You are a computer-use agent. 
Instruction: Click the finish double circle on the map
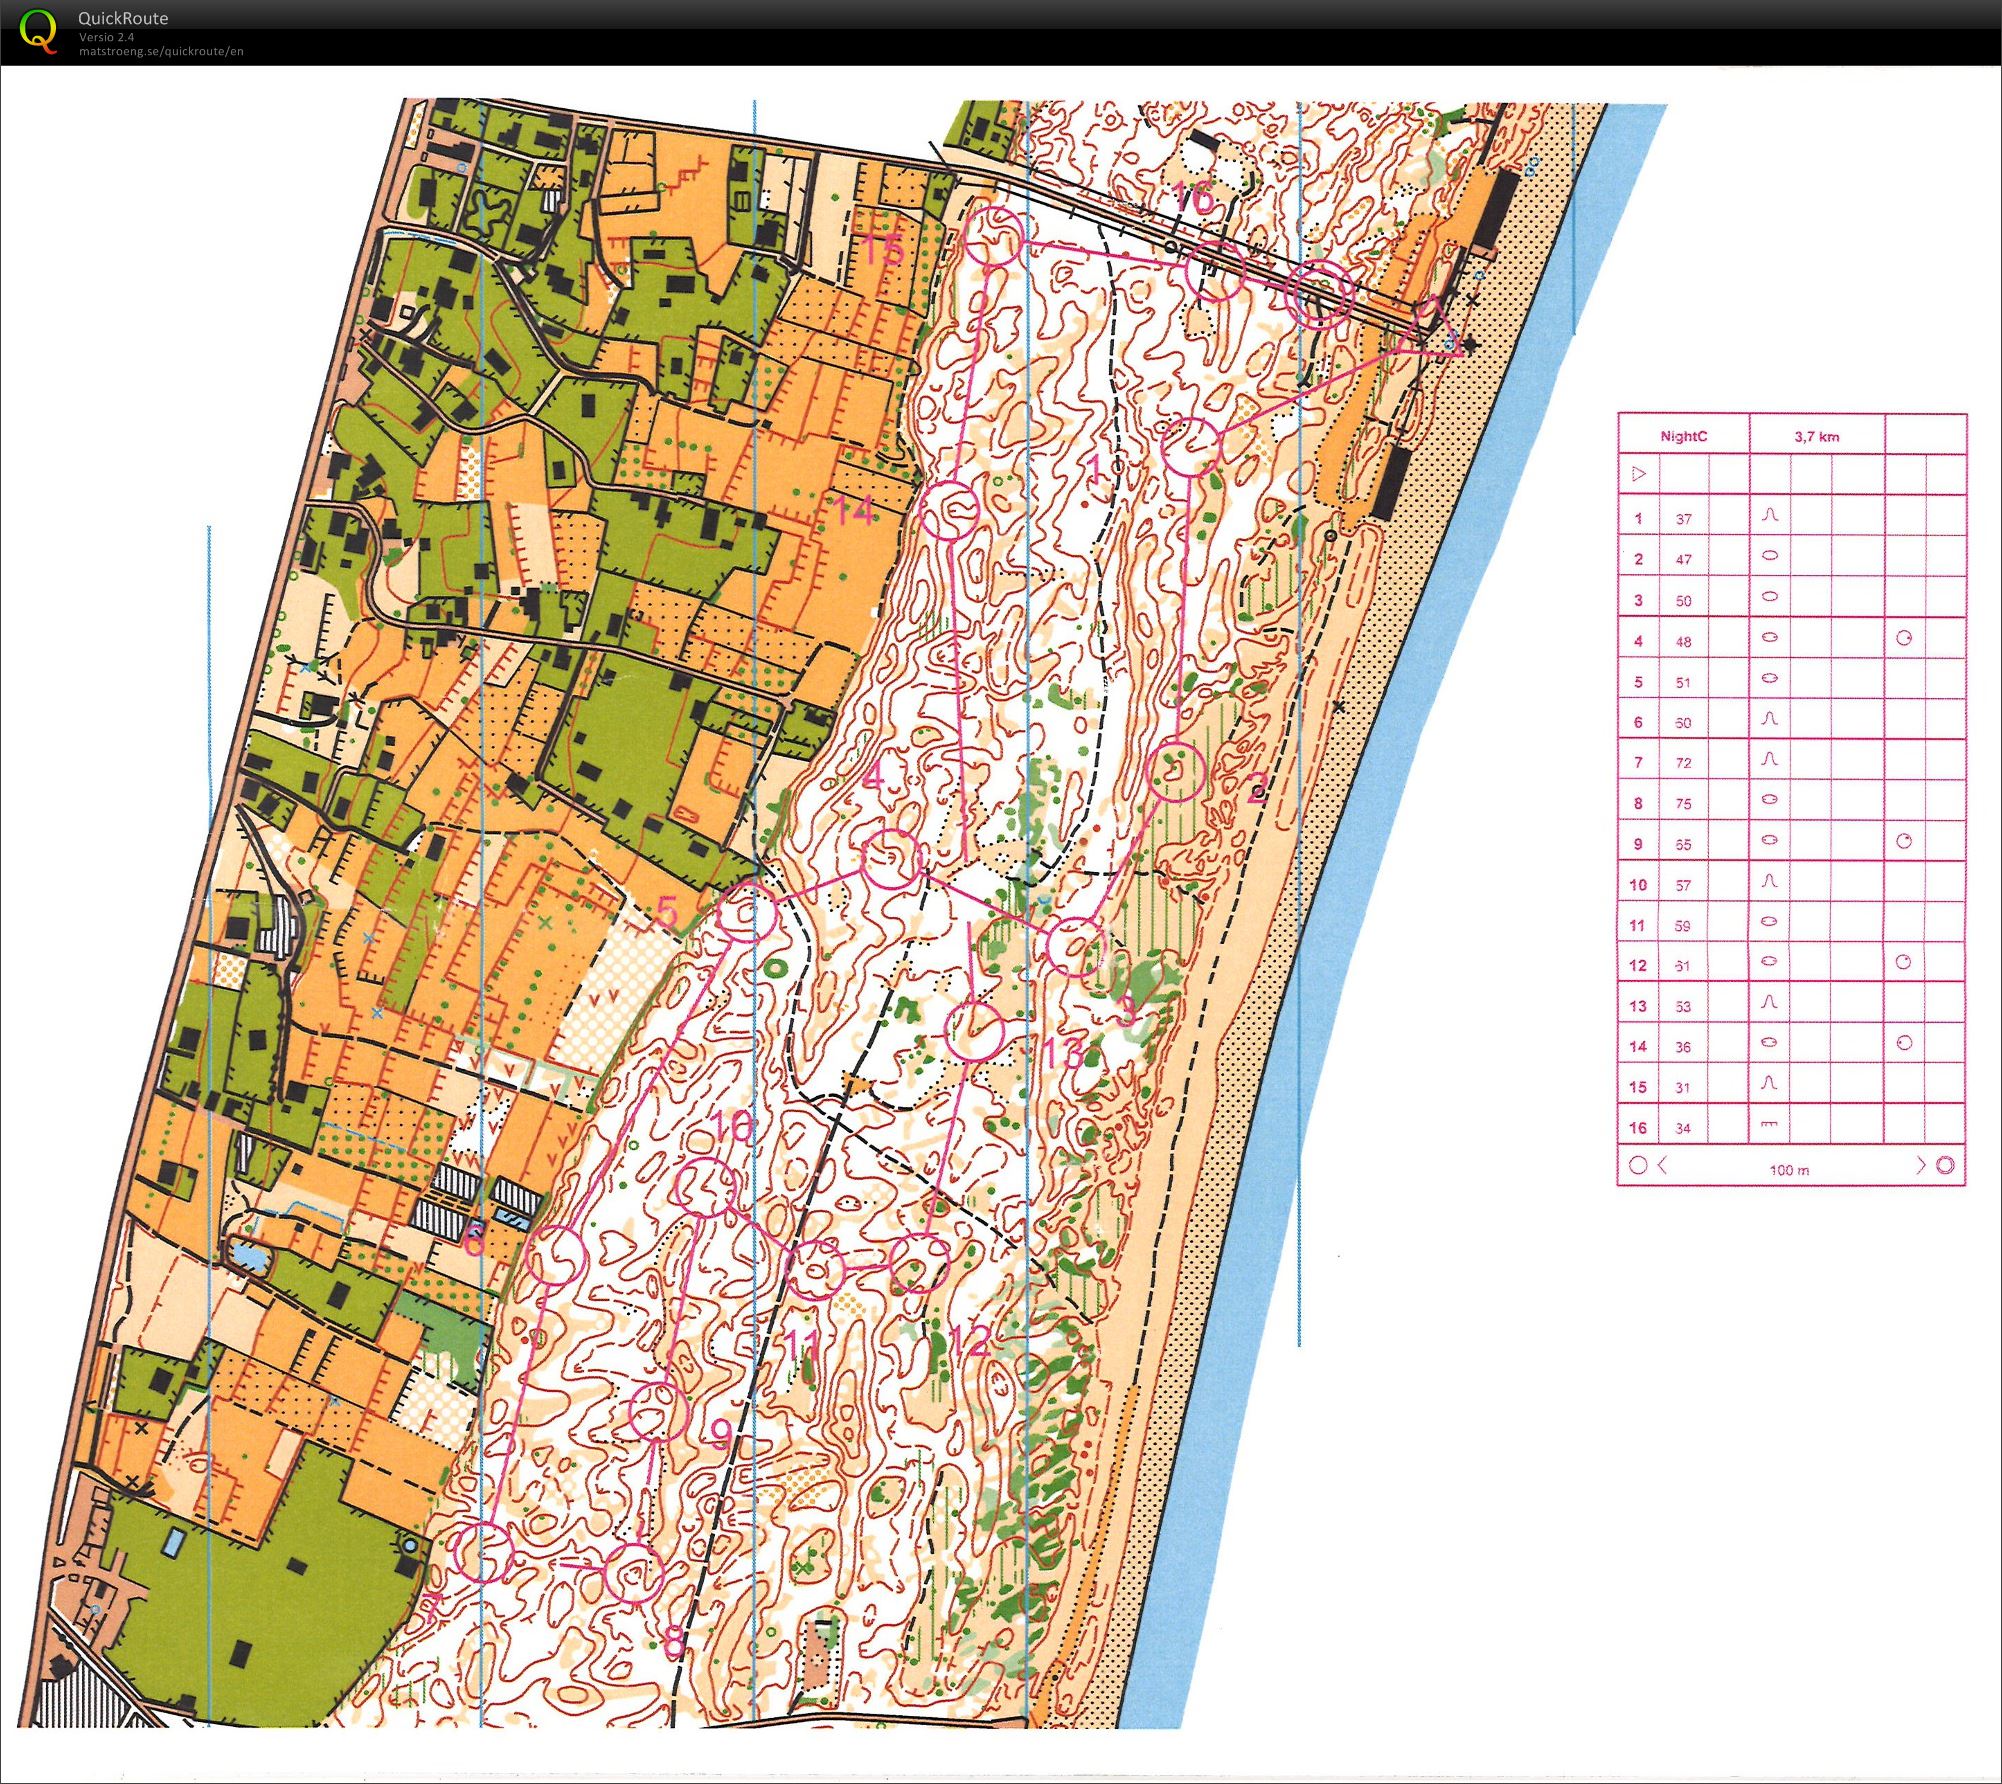(x=1320, y=293)
